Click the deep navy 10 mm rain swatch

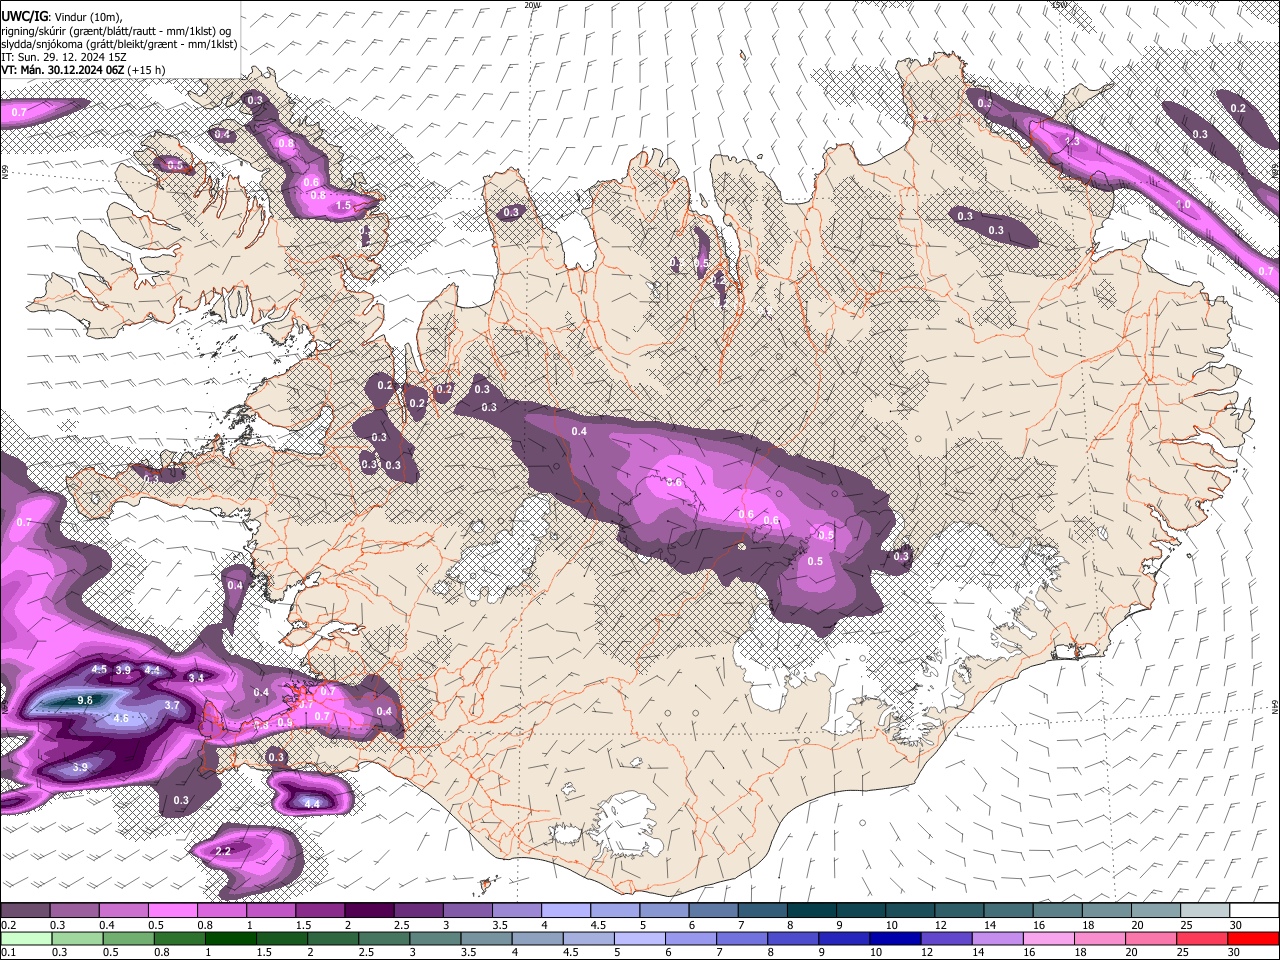pos(896,938)
